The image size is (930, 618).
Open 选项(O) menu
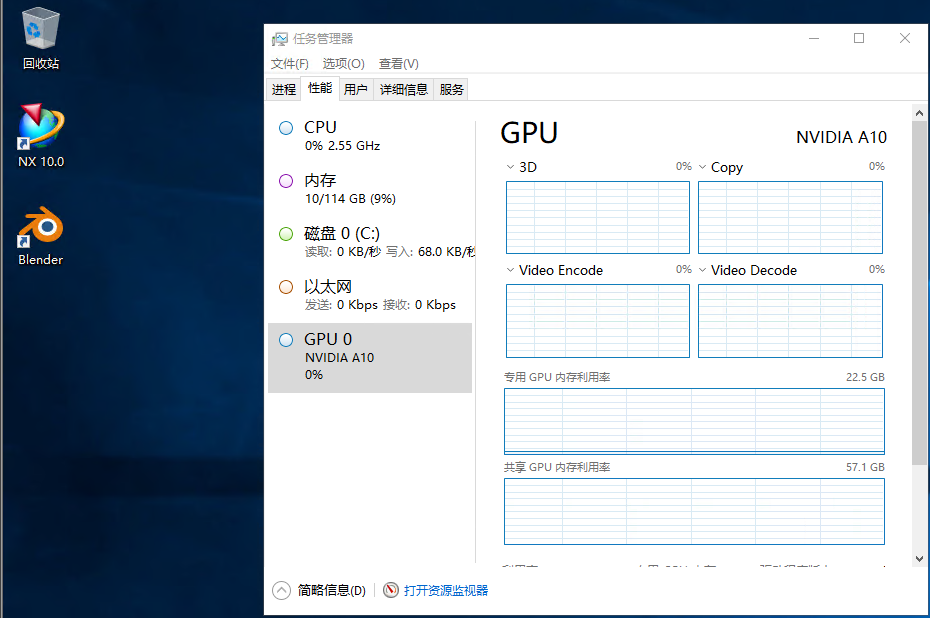[x=343, y=63]
